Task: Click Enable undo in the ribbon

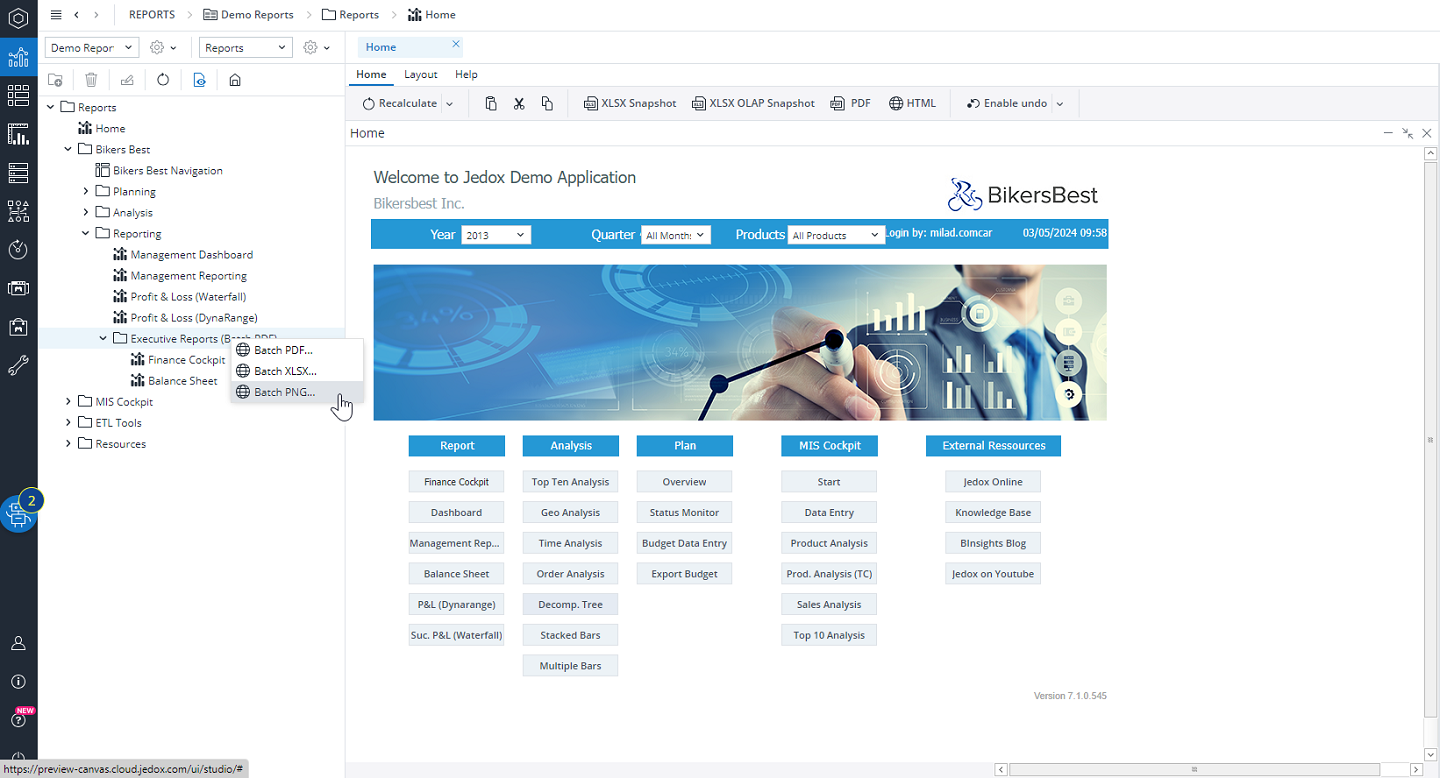Action: coord(1007,103)
